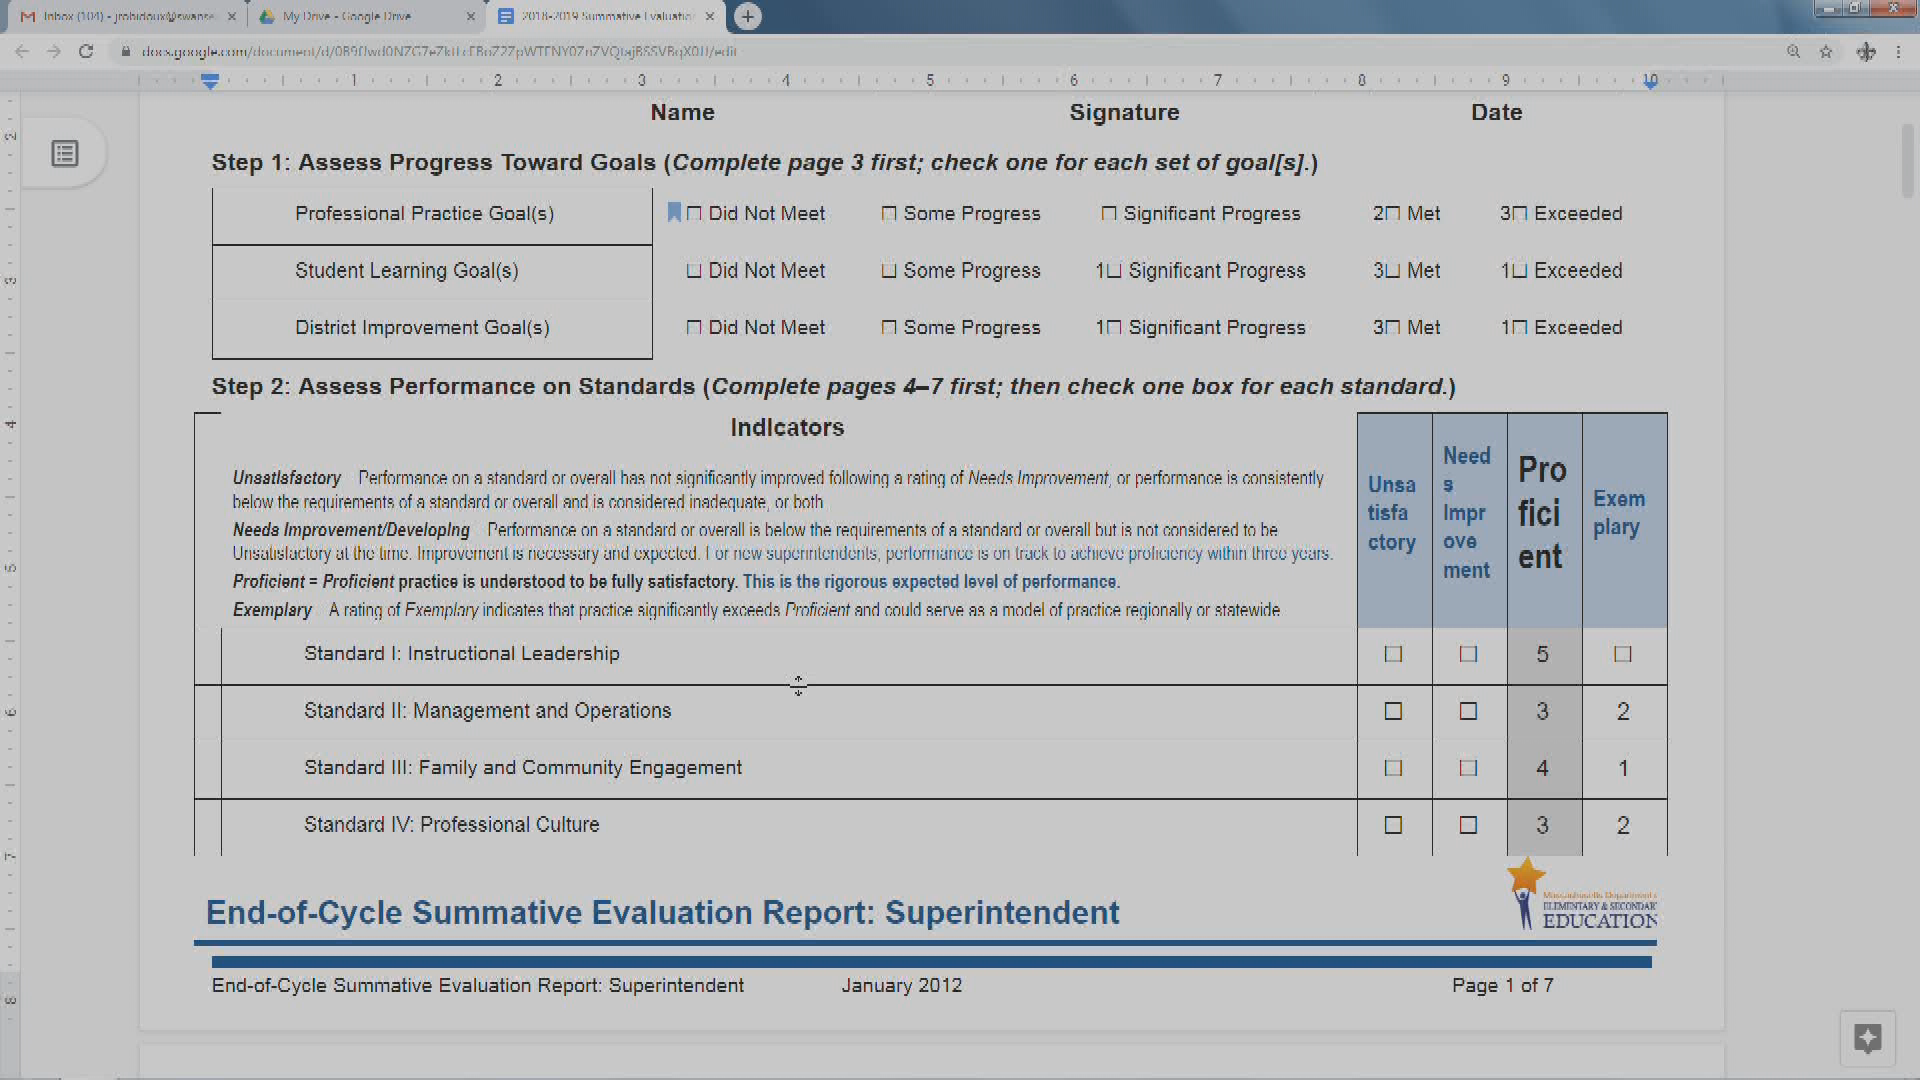Go back with the browser back arrow

pos(22,51)
